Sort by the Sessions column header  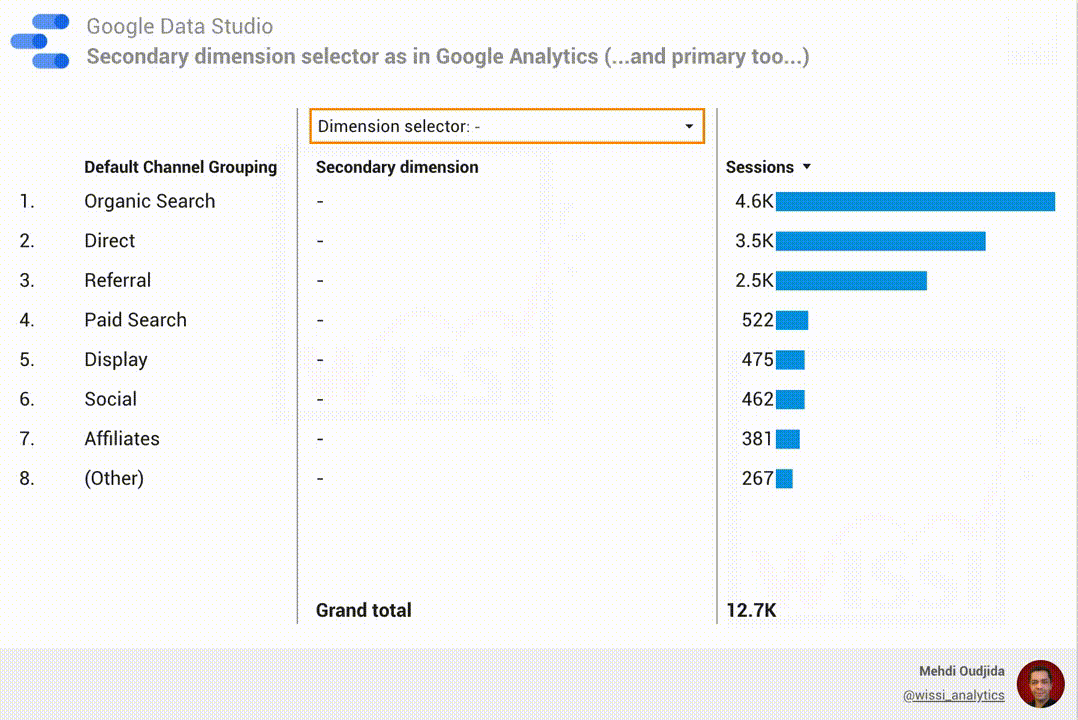759,167
